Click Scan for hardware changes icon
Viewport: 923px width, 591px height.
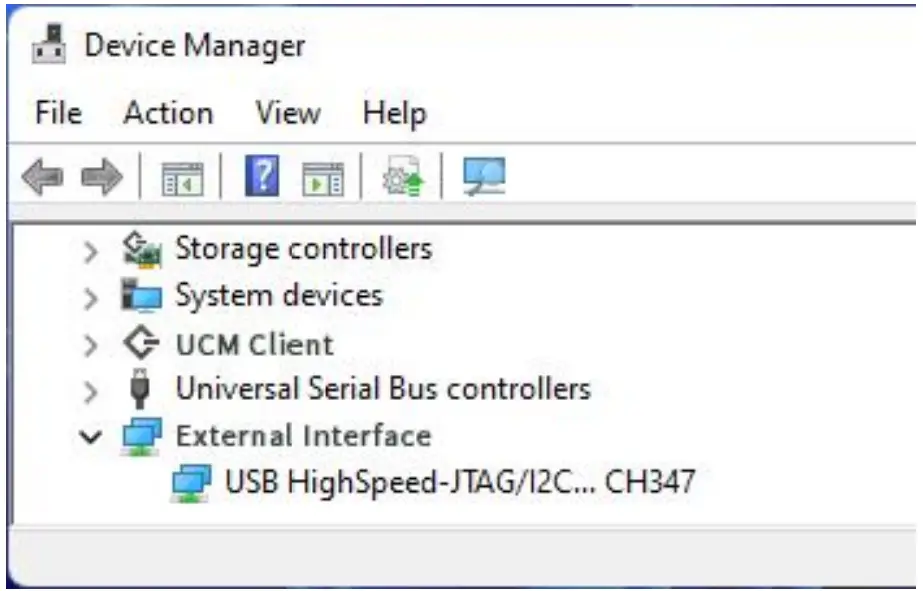tap(484, 178)
